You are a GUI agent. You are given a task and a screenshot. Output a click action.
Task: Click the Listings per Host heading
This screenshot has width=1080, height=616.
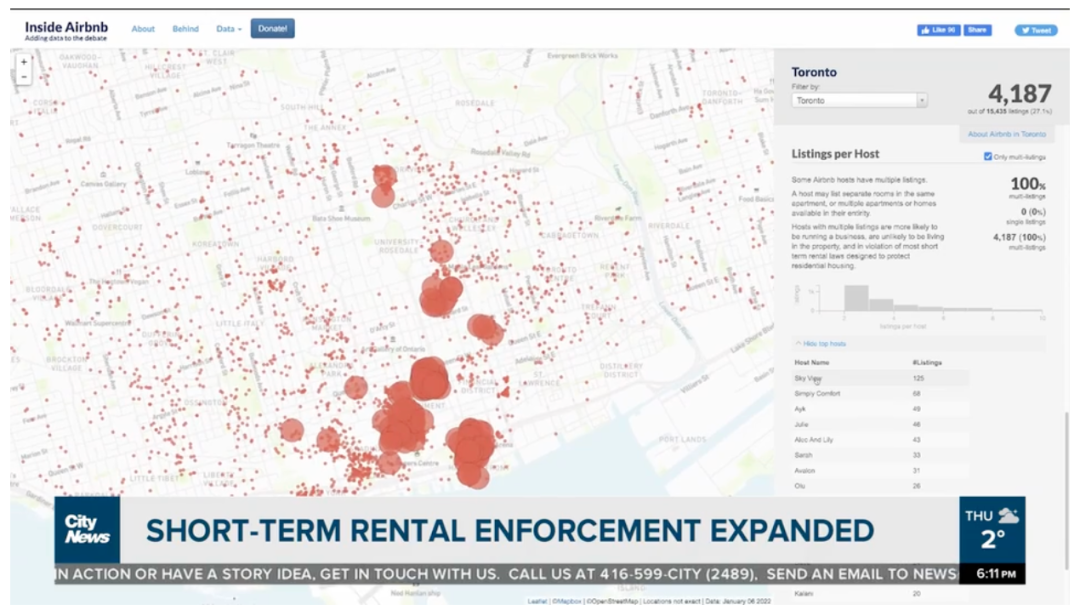835,154
